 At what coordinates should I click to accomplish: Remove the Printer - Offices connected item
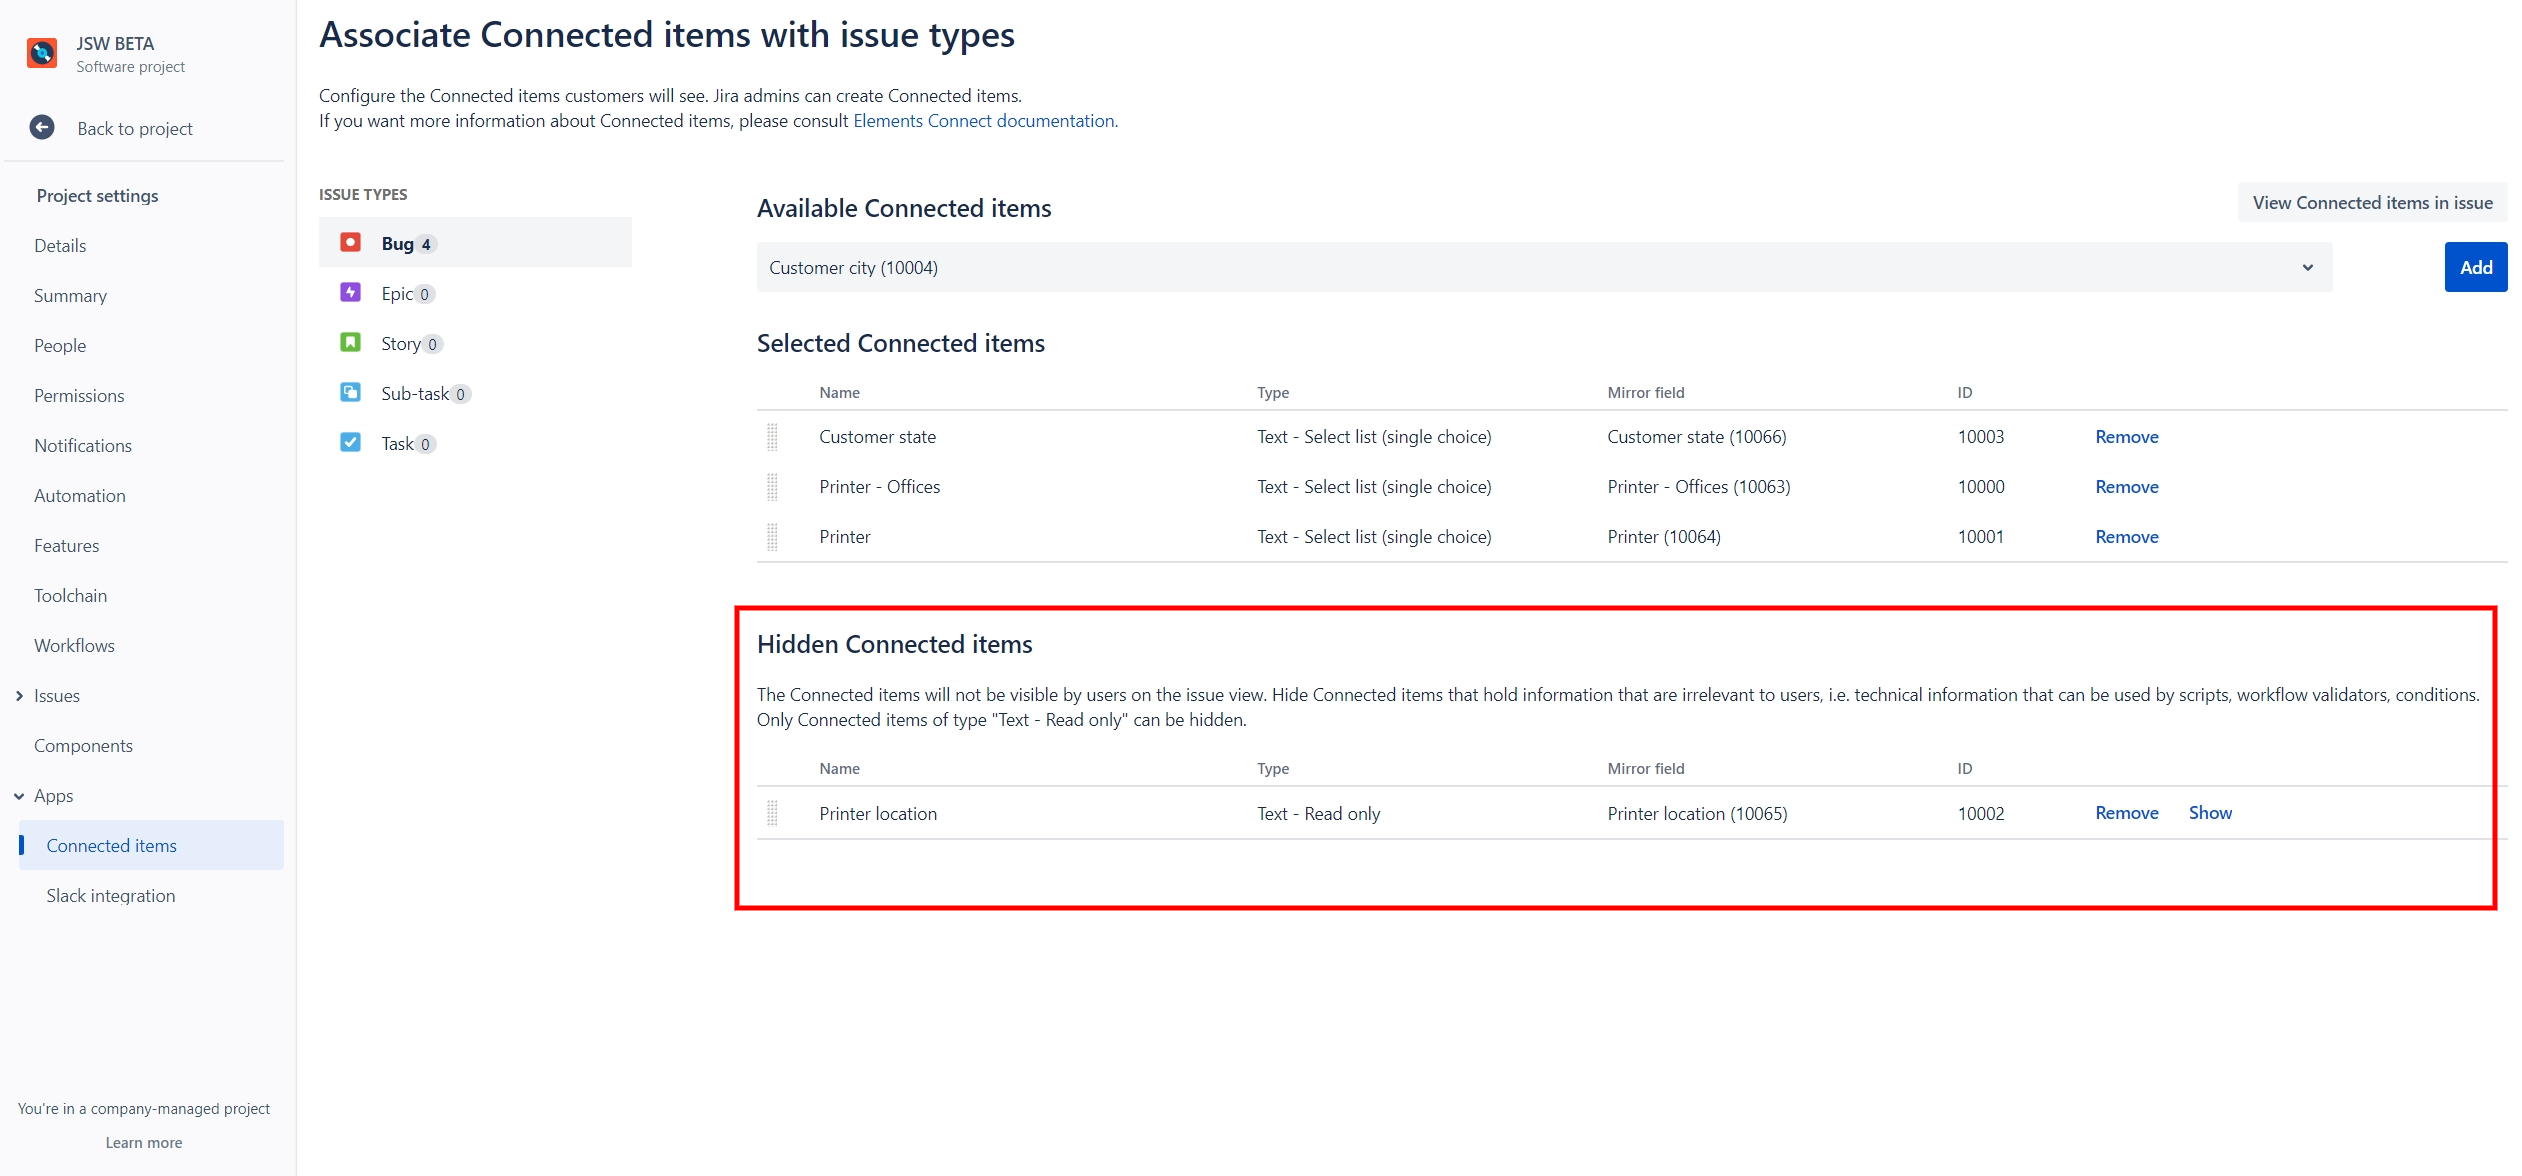[x=2126, y=487]
